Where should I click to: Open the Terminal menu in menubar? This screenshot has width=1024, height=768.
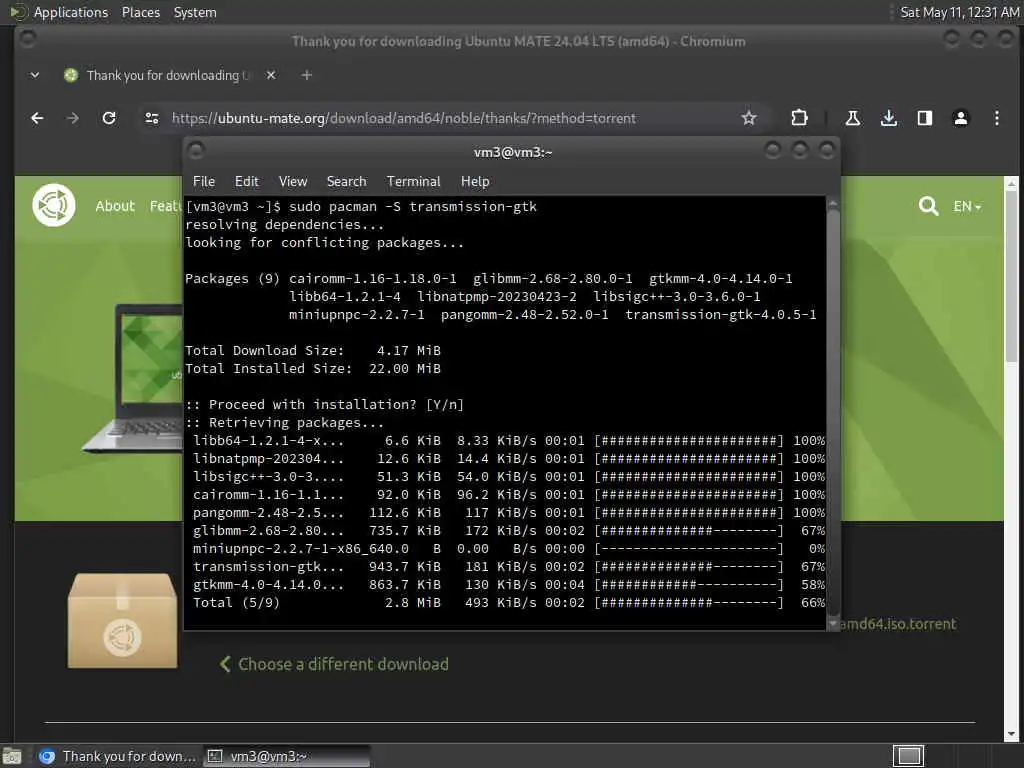(413, 181)
